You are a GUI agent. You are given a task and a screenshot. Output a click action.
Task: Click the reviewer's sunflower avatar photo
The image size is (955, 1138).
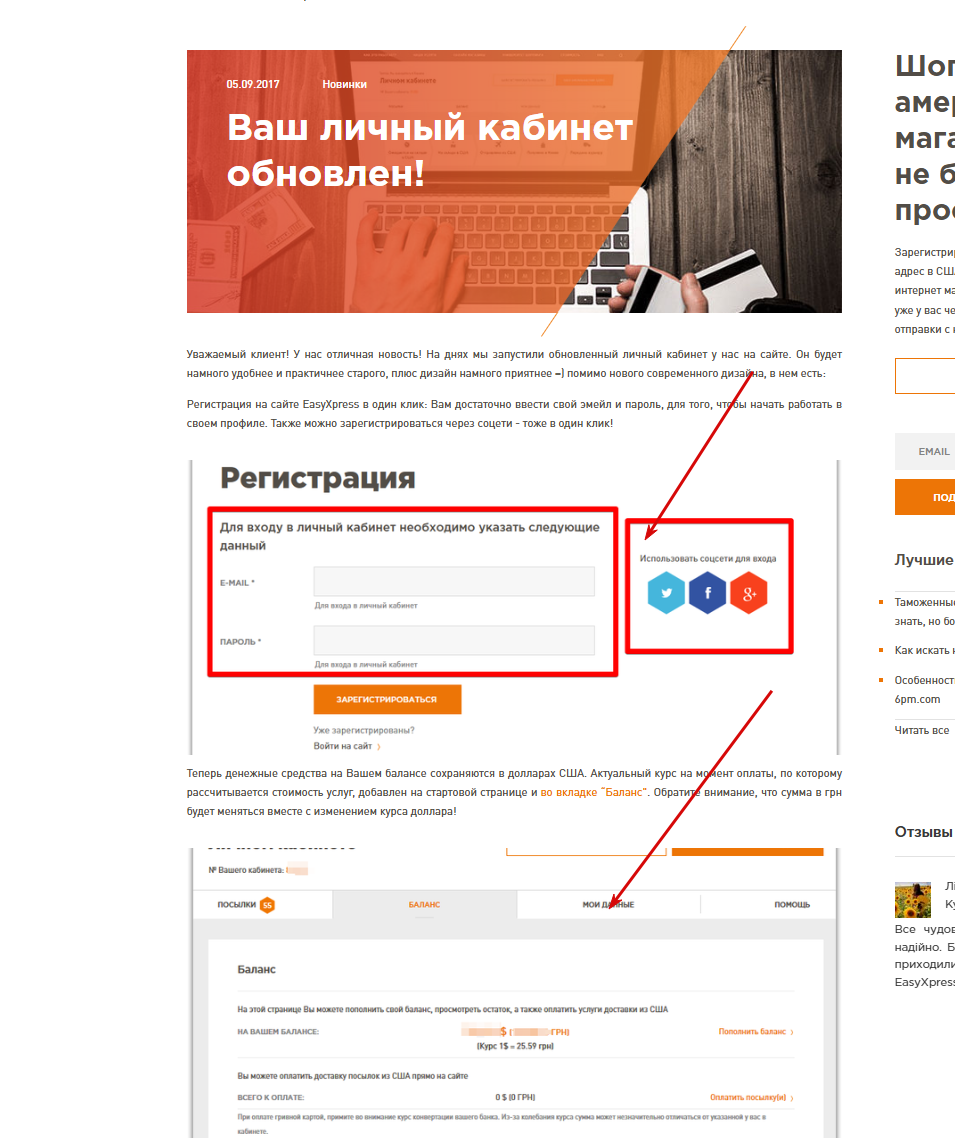pyautogui.click(x=913, y=900)
